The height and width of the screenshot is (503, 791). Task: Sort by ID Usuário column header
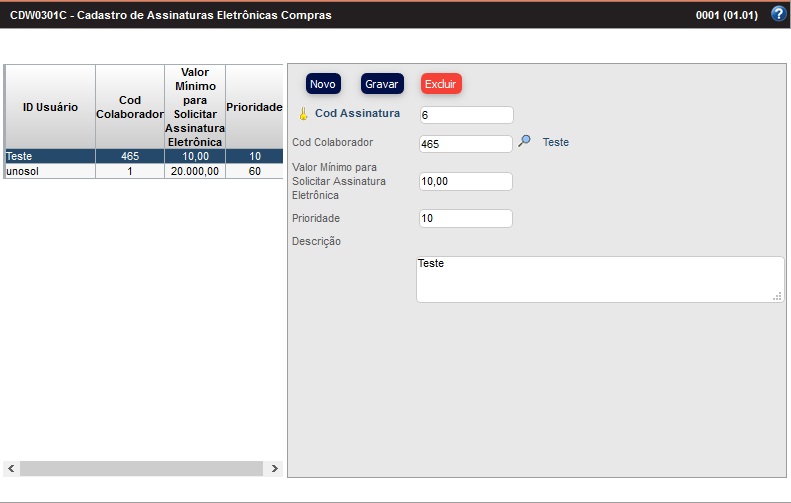click(50, 107)
